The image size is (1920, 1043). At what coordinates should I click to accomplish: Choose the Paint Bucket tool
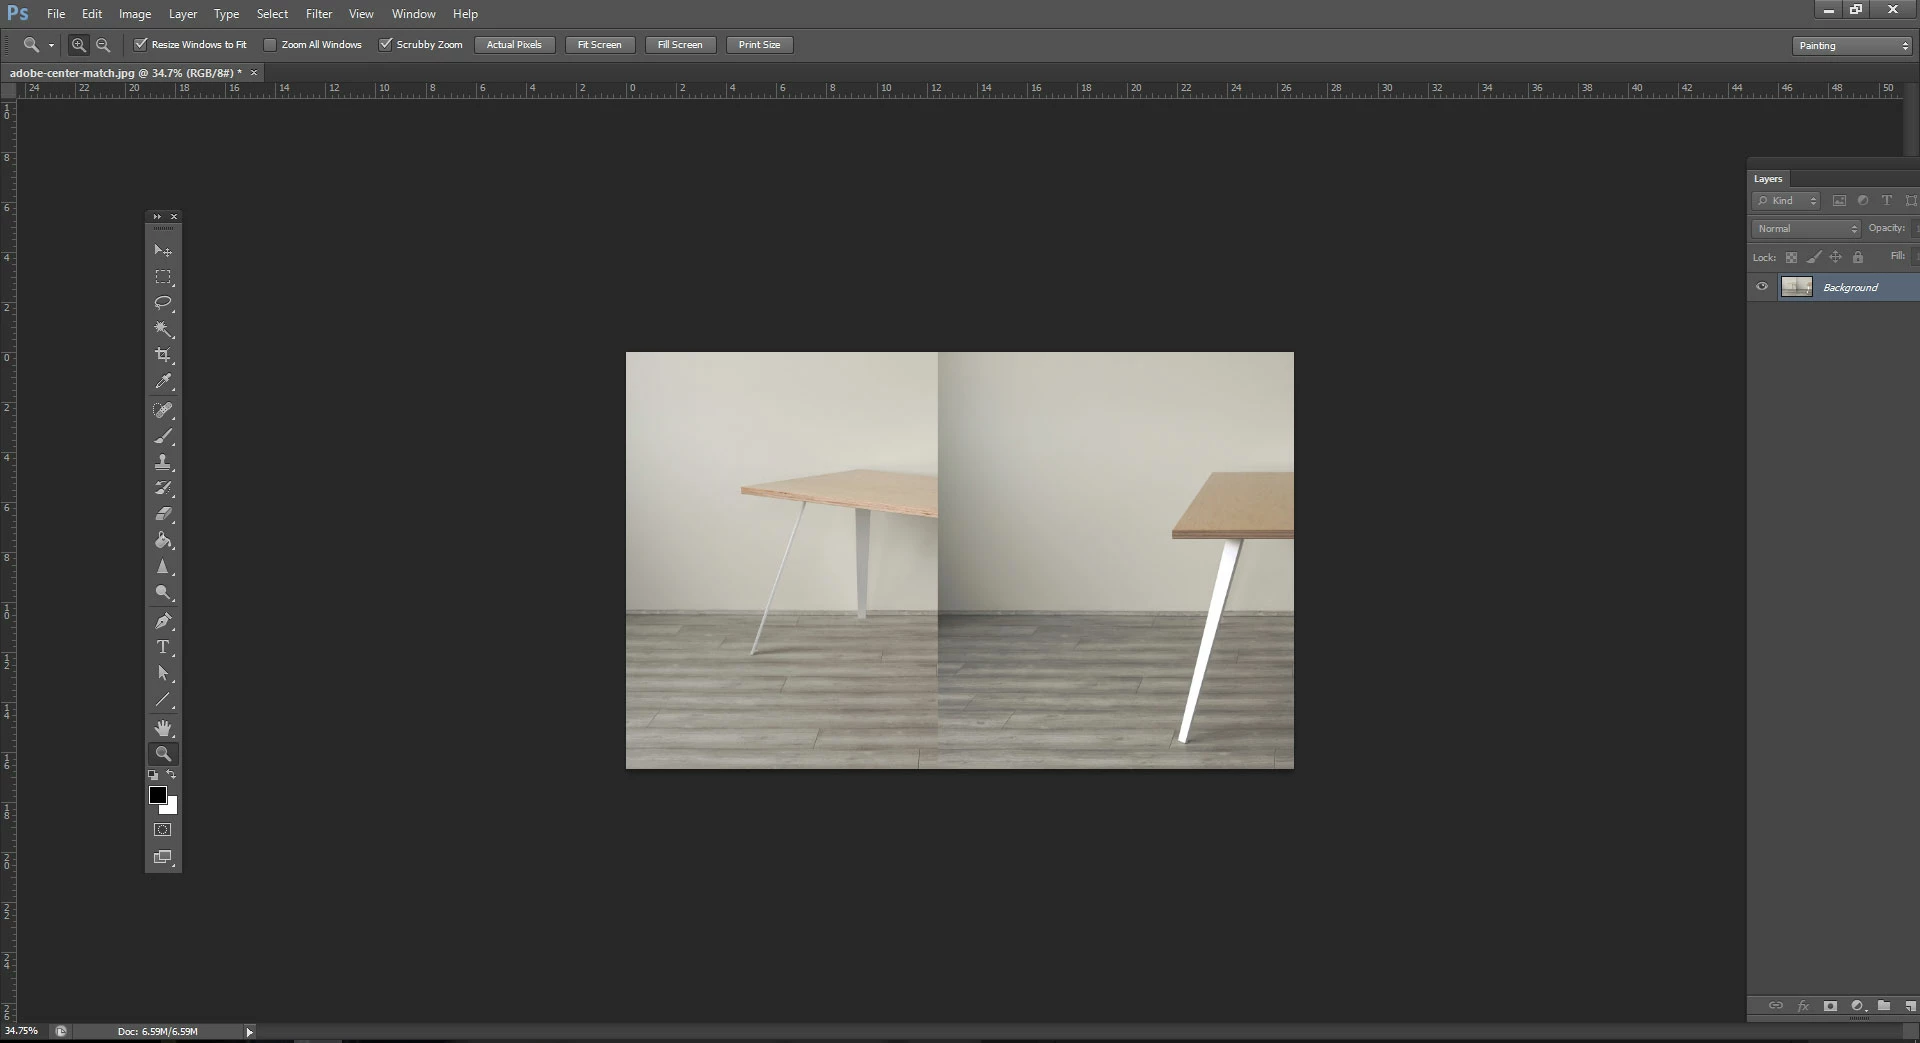click(163, 540)
